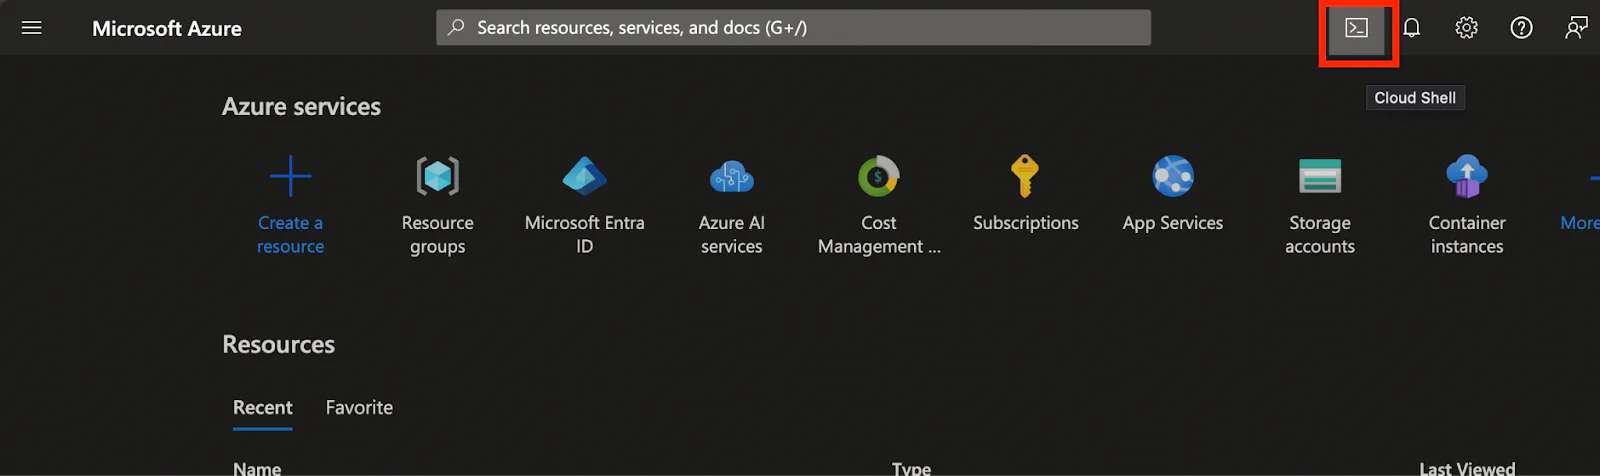
Task: Open Help question mark icon
Action: (1521, 28)
